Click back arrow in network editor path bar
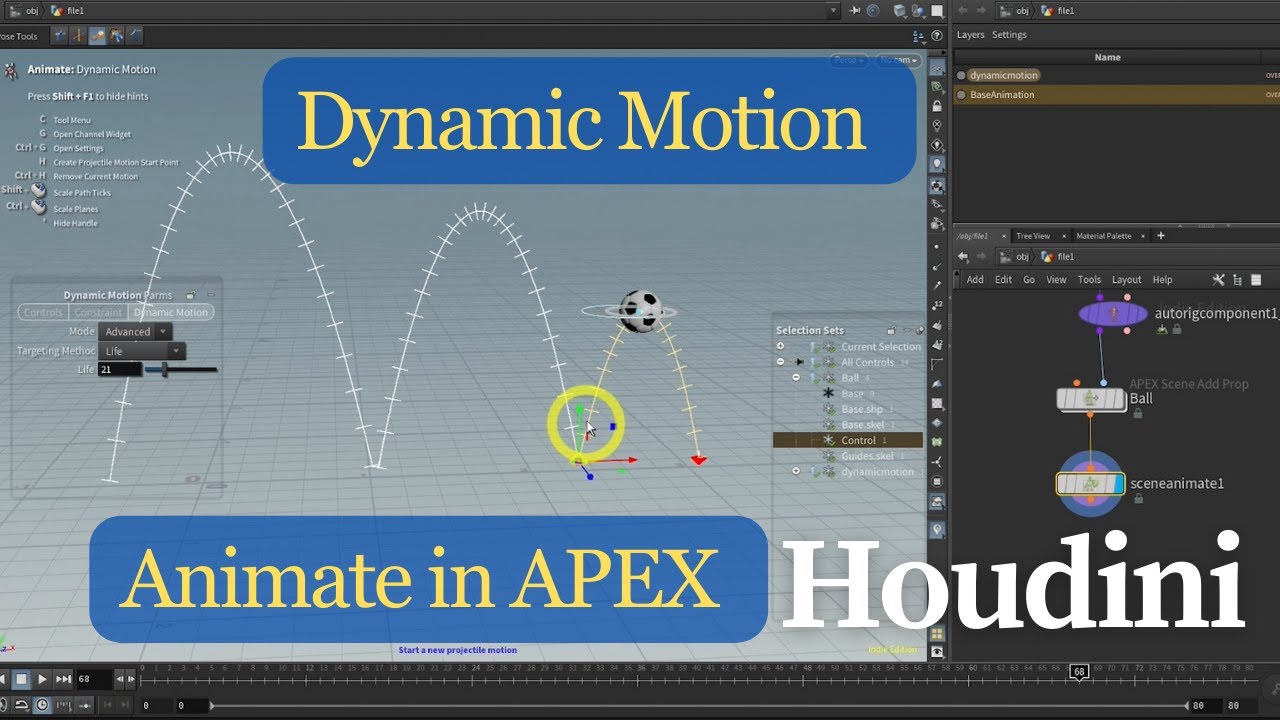 click(964, 257)
